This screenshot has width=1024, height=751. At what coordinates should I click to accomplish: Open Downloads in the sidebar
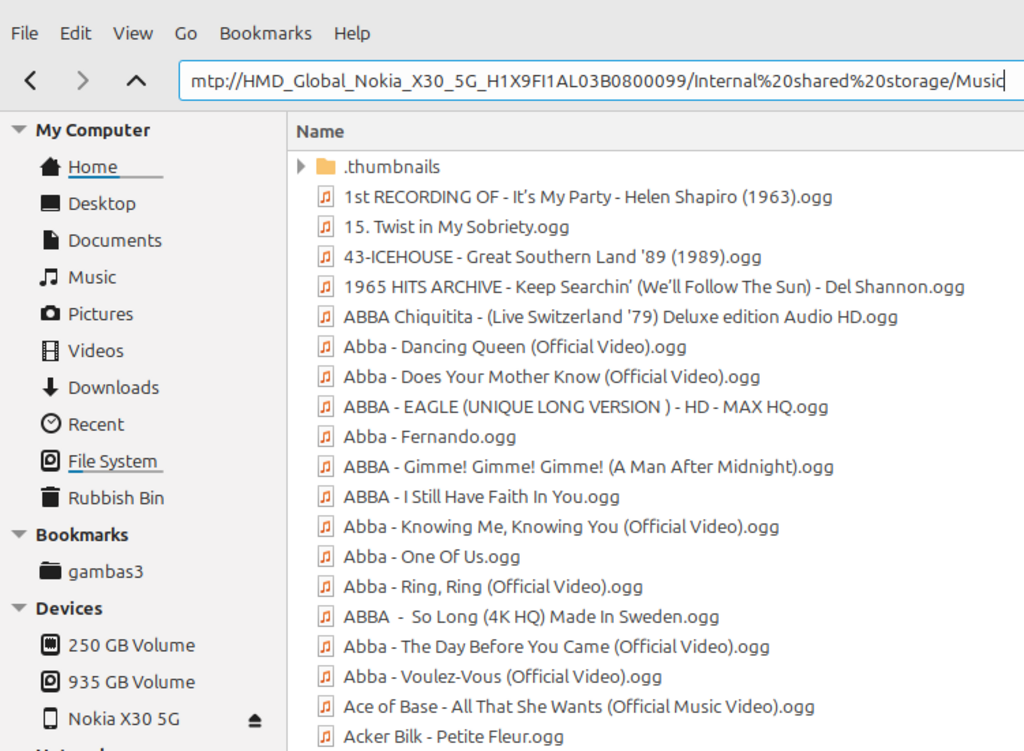click(114, 387)
